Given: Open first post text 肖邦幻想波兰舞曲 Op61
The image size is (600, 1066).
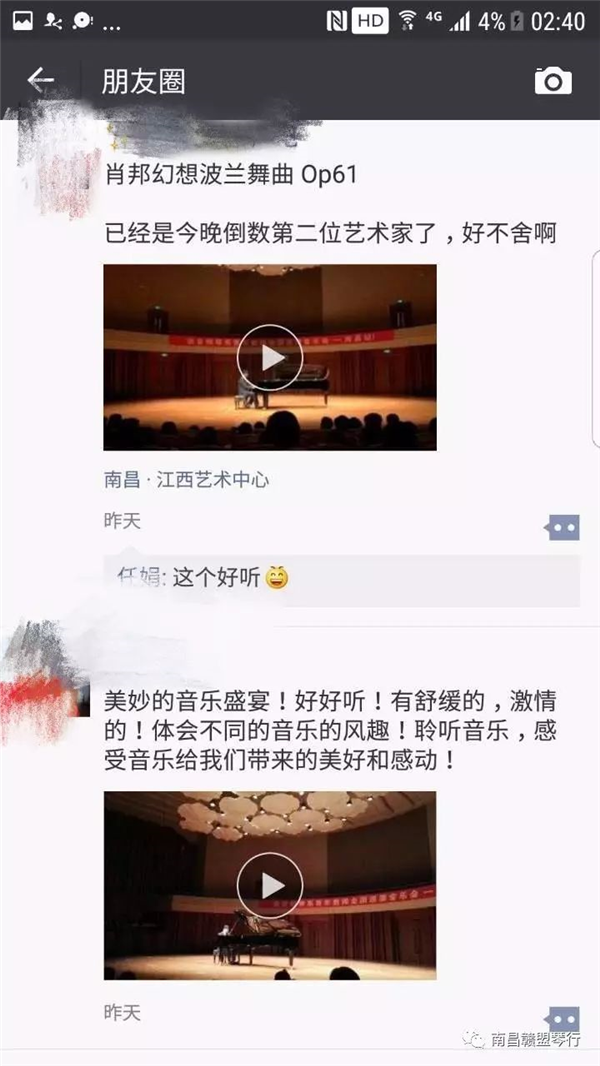Looking at the screenshot, I should [231, 175].
